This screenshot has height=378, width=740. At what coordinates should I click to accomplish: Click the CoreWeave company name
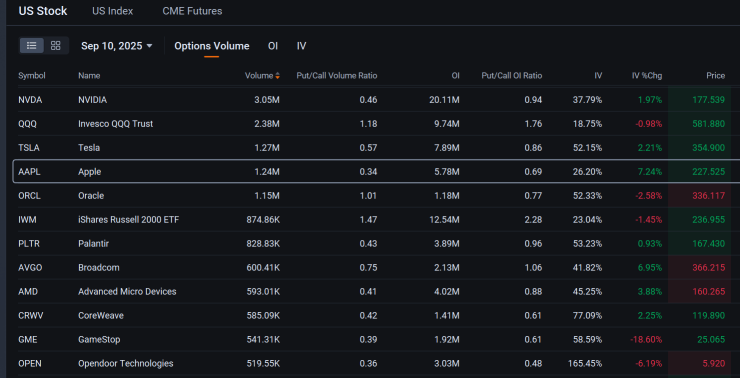(101, 316)
